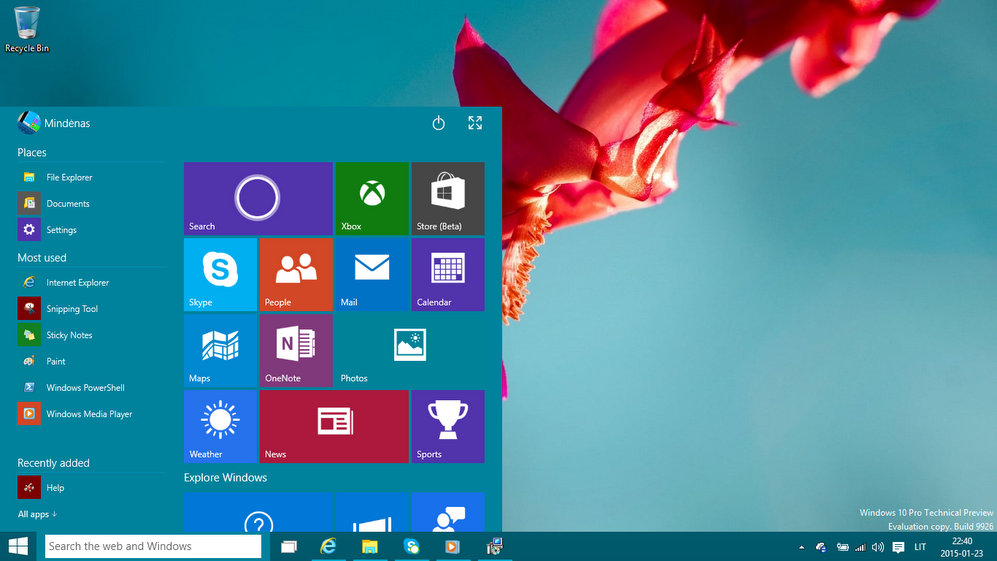Open Settings from Places list
This screenshot has height=561, width=997.
coord(61,230)
